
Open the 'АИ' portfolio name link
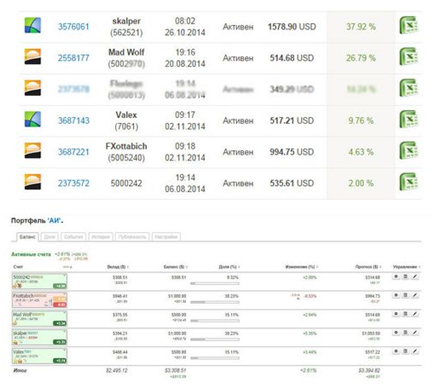(x=54, y=221)
